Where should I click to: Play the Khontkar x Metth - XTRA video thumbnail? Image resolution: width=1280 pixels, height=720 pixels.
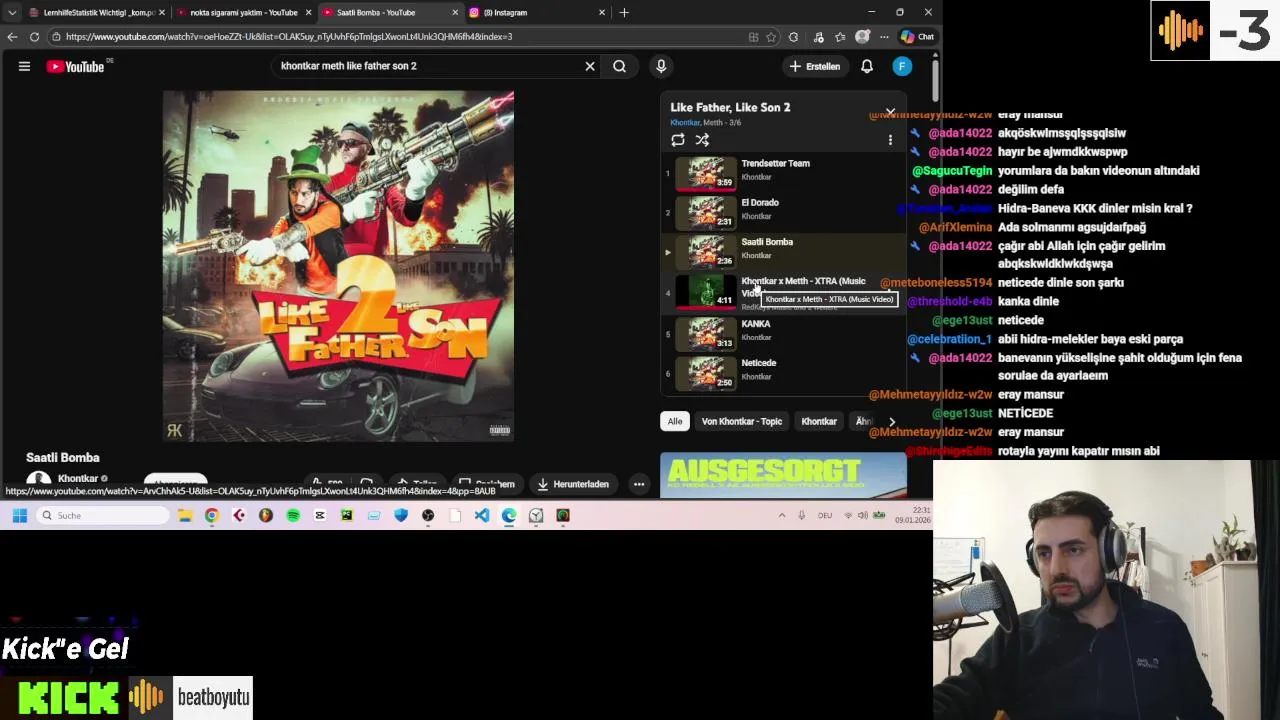point(706,291)
